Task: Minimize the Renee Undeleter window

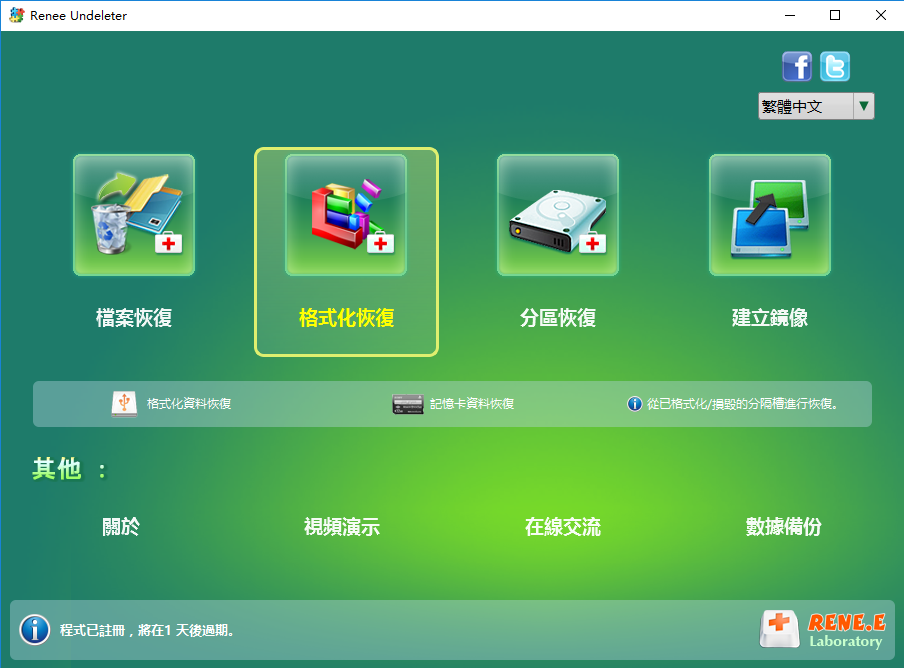Action: pyautogui.click(x=790, y=15)
